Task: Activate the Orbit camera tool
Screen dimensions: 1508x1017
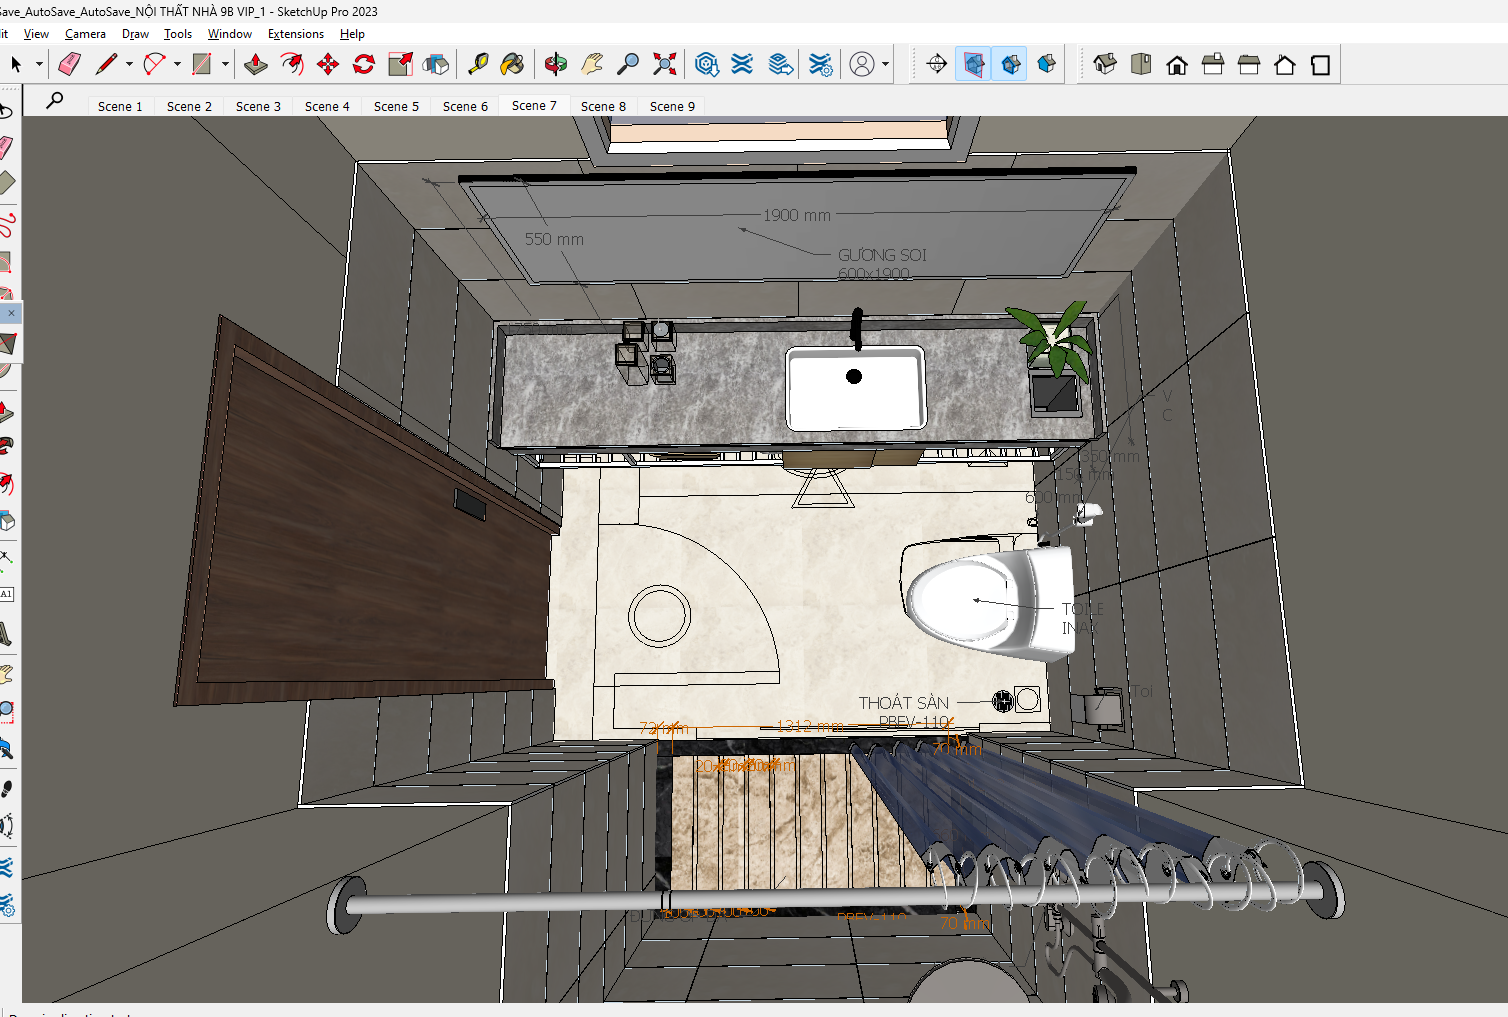Action: [x=556, y=64]
